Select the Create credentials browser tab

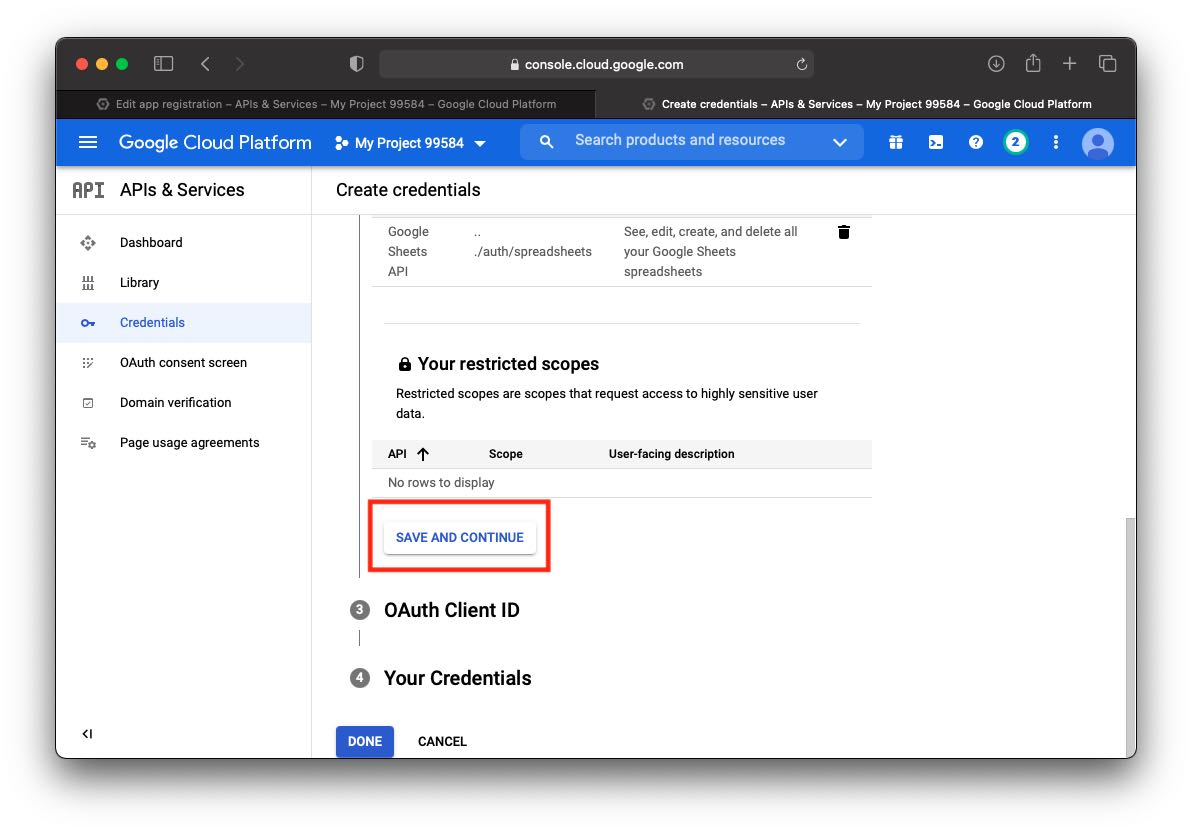(x=866, y=104)
